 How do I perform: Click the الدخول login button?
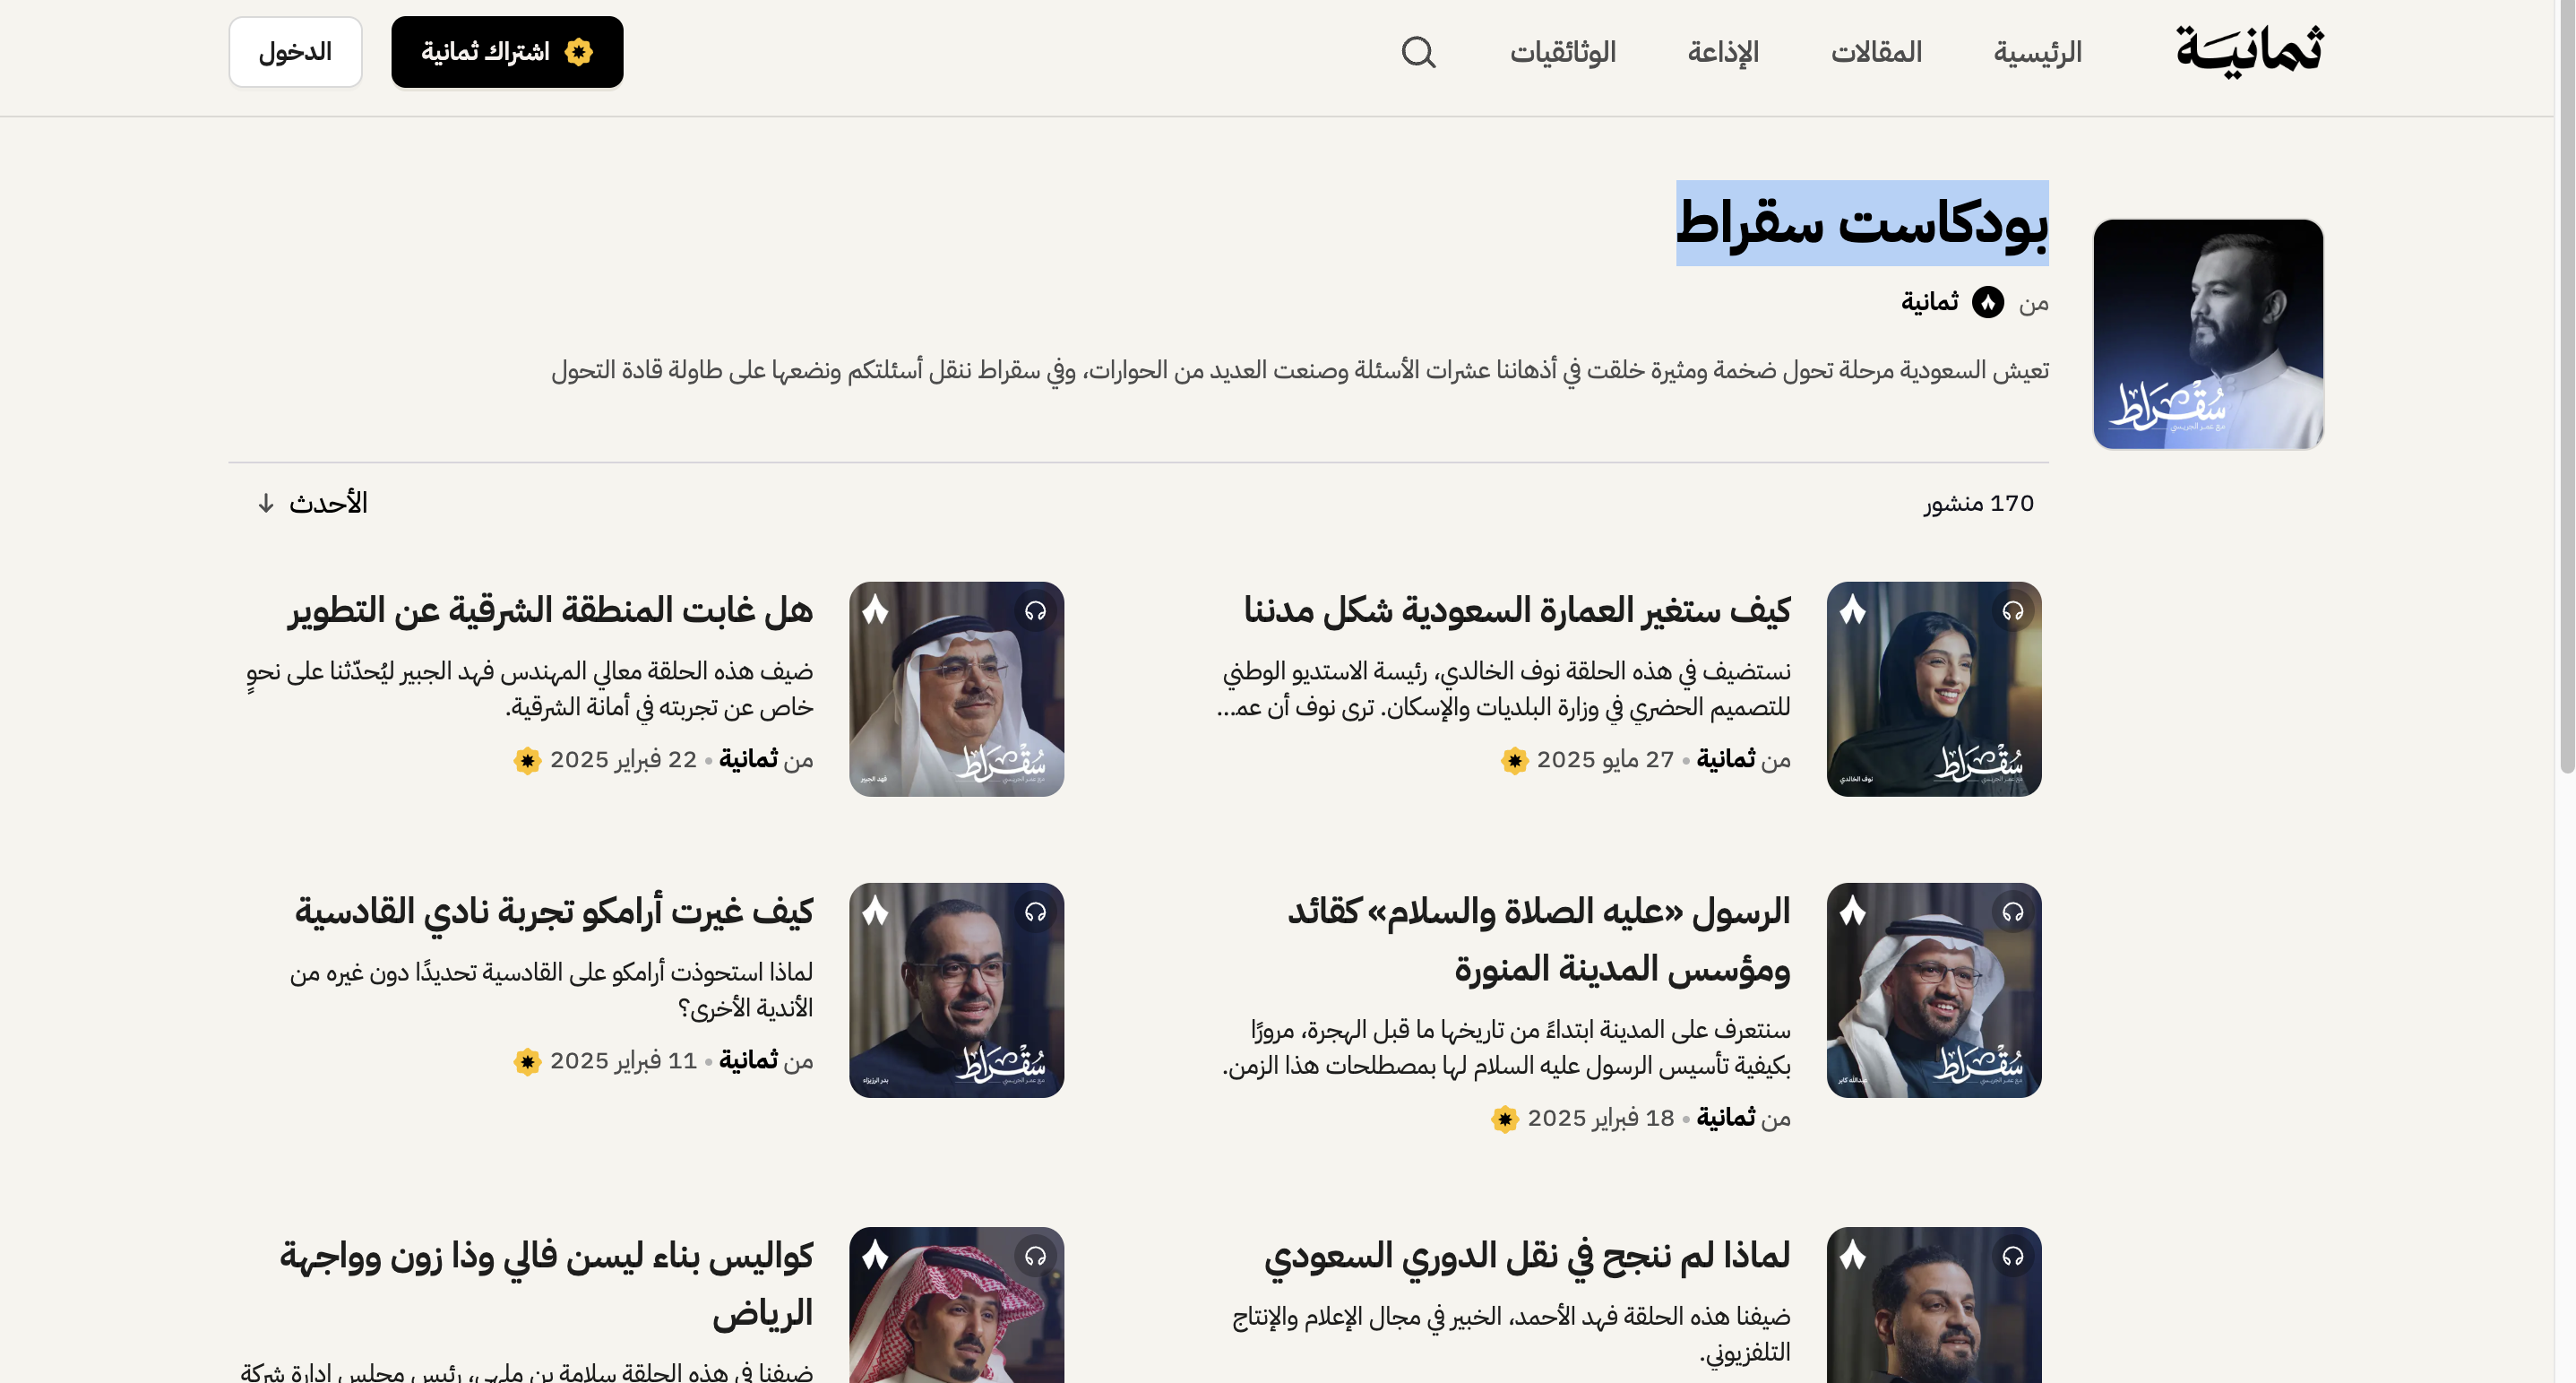click(295, 52)
